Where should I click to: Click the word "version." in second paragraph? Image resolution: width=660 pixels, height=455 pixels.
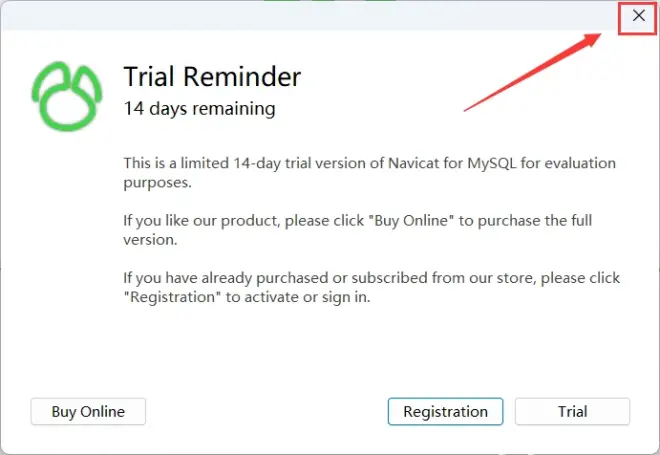click(150, 240)
